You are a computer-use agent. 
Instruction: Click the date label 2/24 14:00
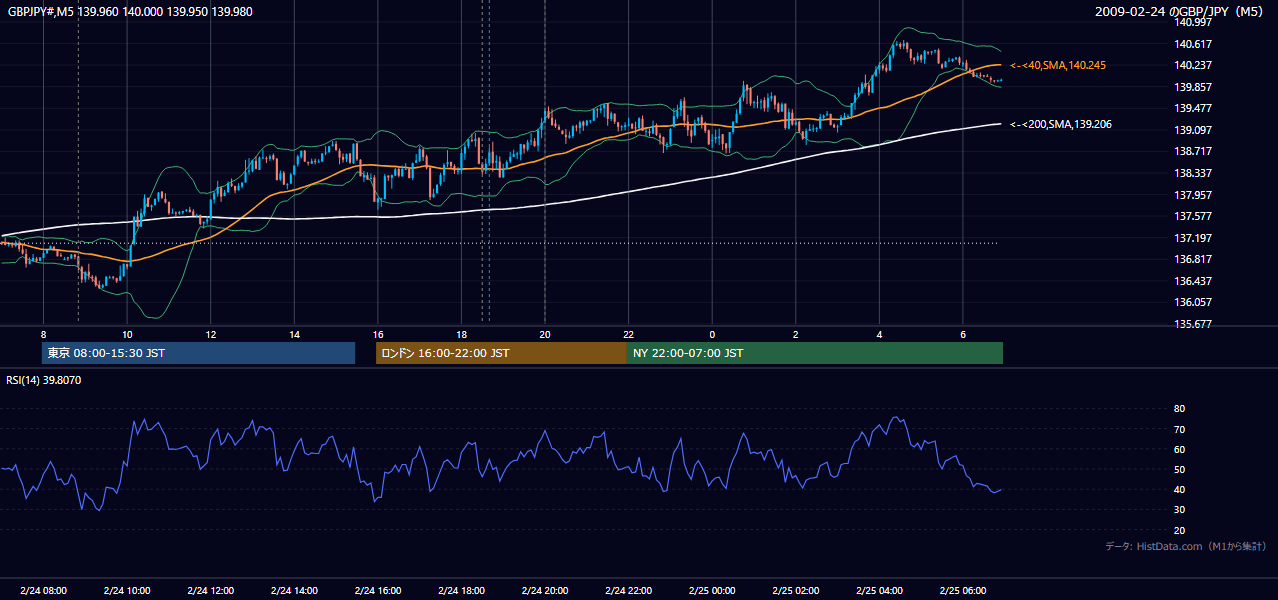pyautogui.click(x=294, y=591)
